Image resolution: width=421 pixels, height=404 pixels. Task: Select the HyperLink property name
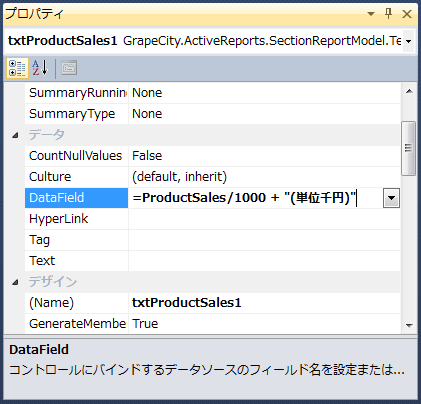59,219
